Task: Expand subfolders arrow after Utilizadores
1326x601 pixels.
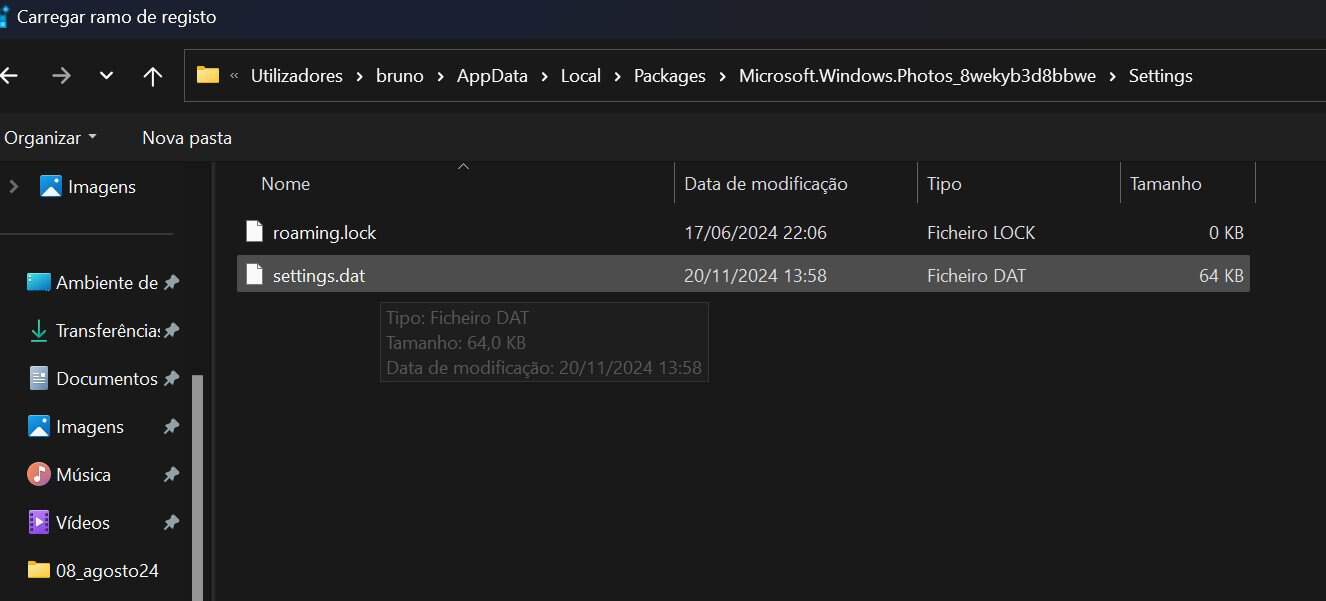Action: coord(360,76)
